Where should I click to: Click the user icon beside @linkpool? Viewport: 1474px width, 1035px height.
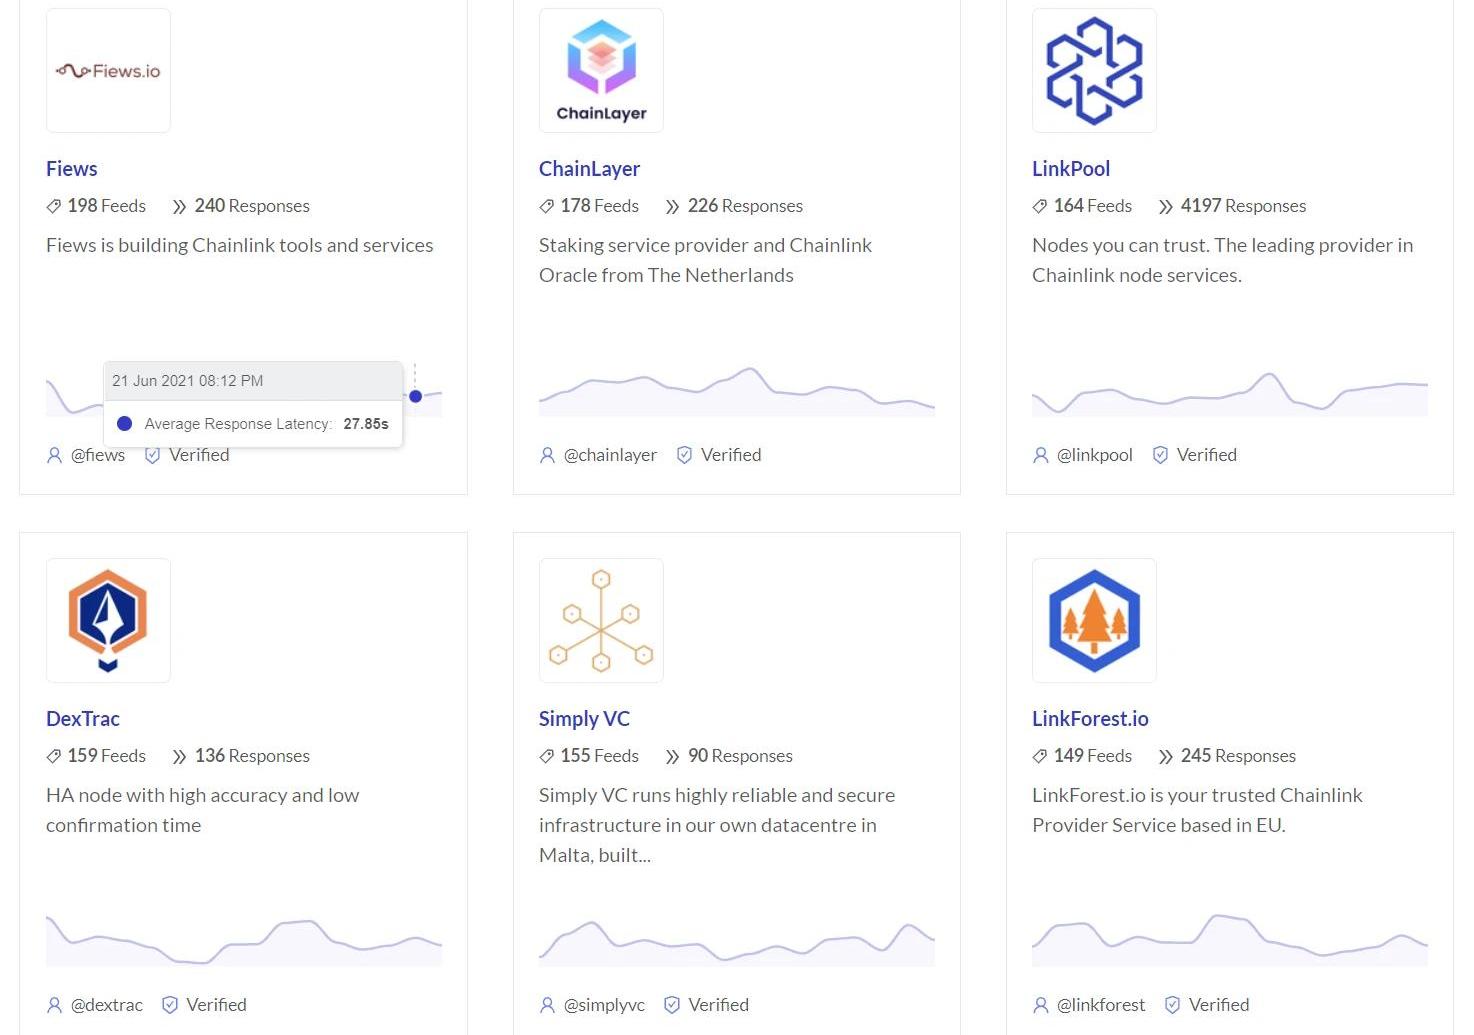pos(1040,456)
